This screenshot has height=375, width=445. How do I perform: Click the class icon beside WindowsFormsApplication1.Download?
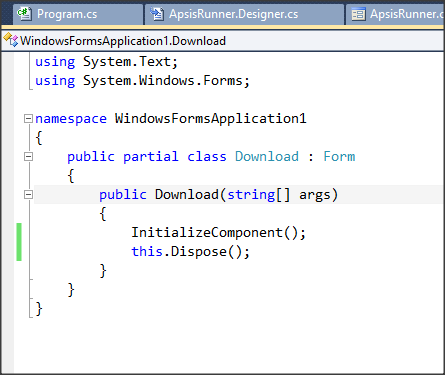(x=11, y=40)
